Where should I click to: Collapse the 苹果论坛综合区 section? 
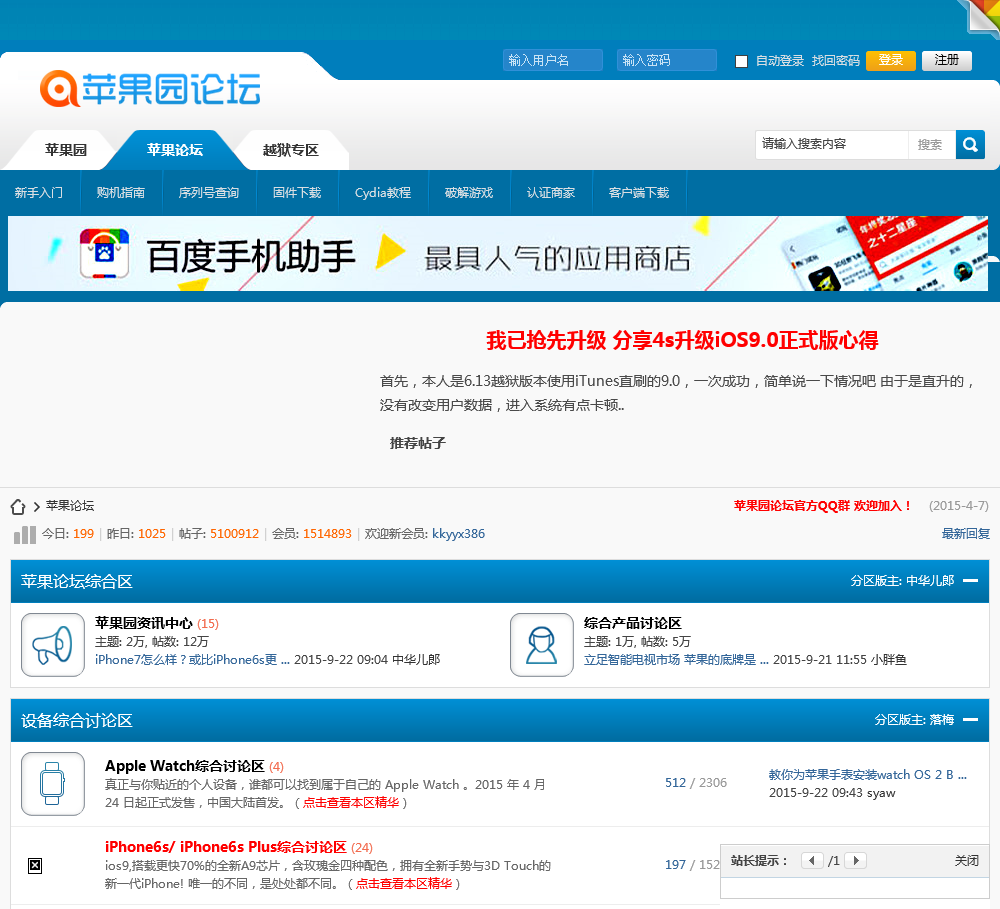tap(971, 580)
